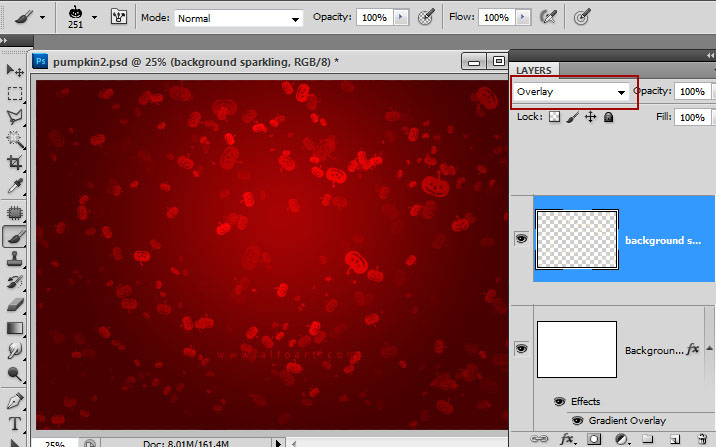The width and height of the screenshot is (716, 447).
Task: Select the Eraser tool
Action: pyautogui.click(x=15, y=304)
